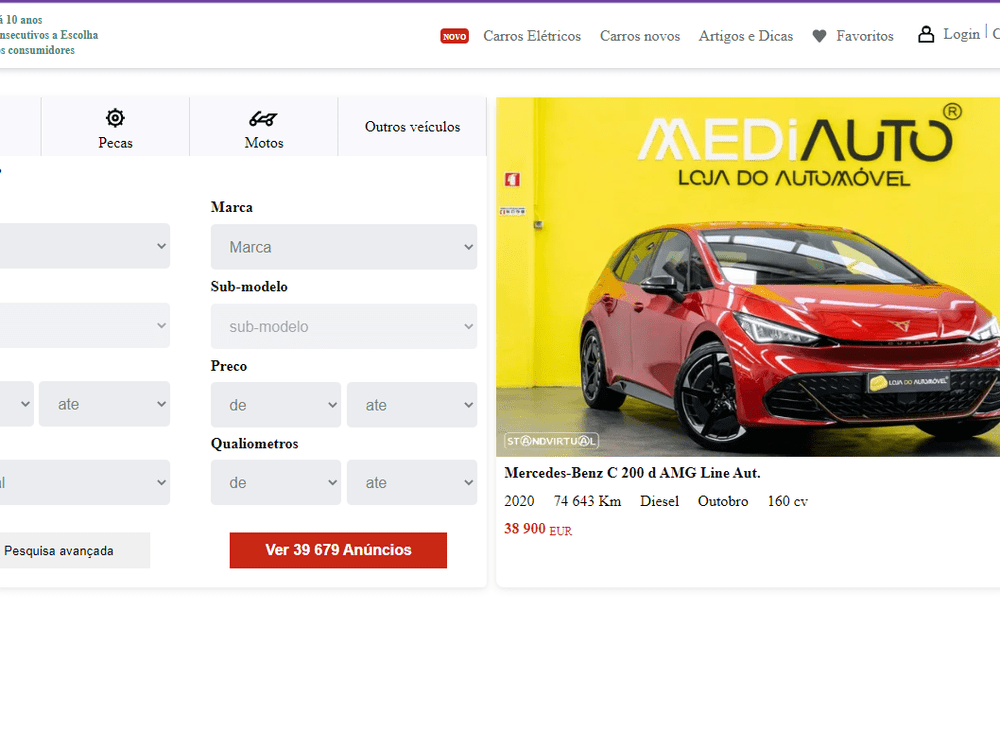Image resolution: width=1000 pixels, height=750 pixels.
Task: Click the heart icon next to Favoritos
Action: 820,36
